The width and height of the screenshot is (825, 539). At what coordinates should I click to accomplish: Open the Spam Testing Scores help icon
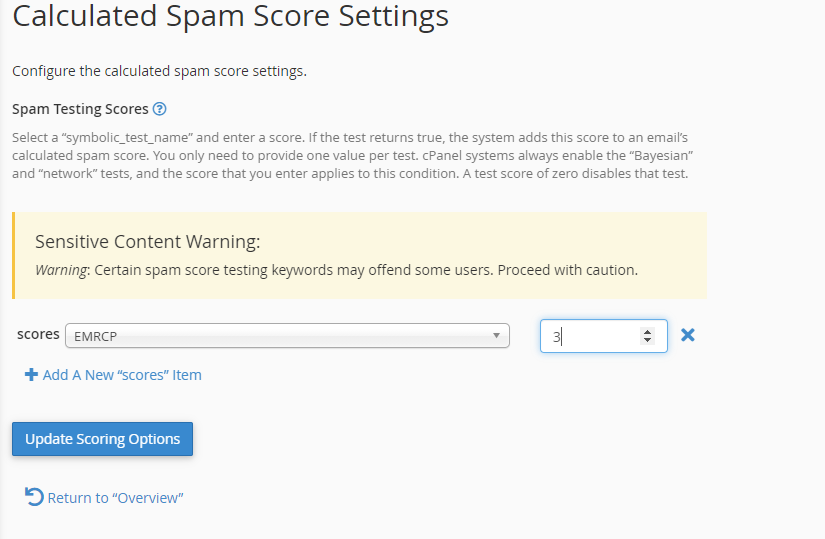(159, 109)
